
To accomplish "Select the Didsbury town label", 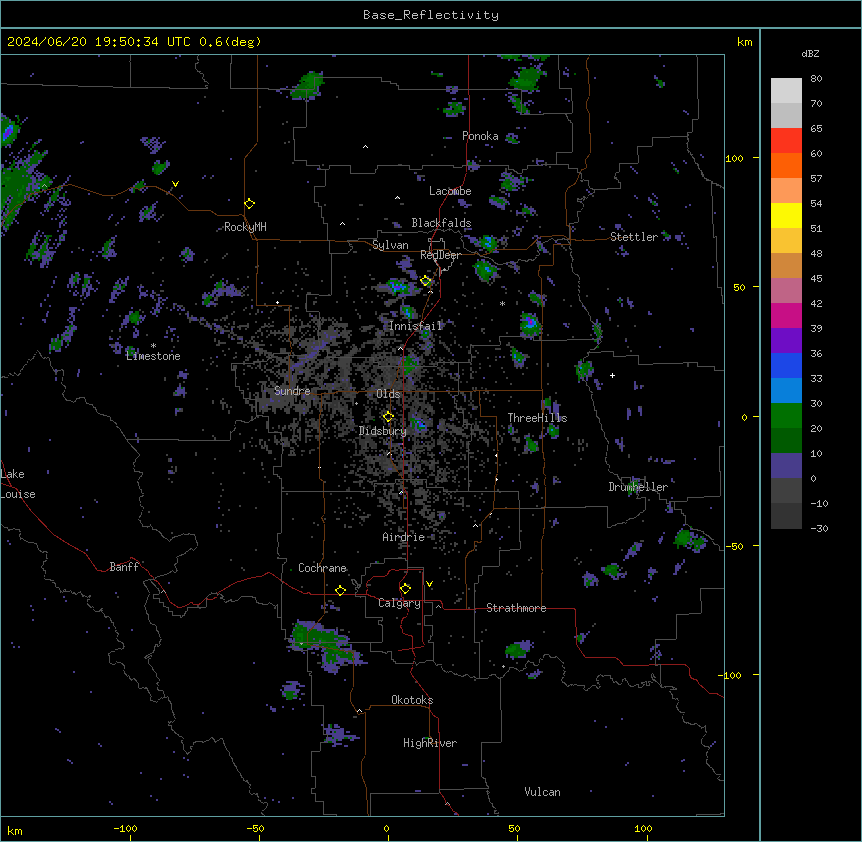I will pyautogui.click(x=383, y=431).
